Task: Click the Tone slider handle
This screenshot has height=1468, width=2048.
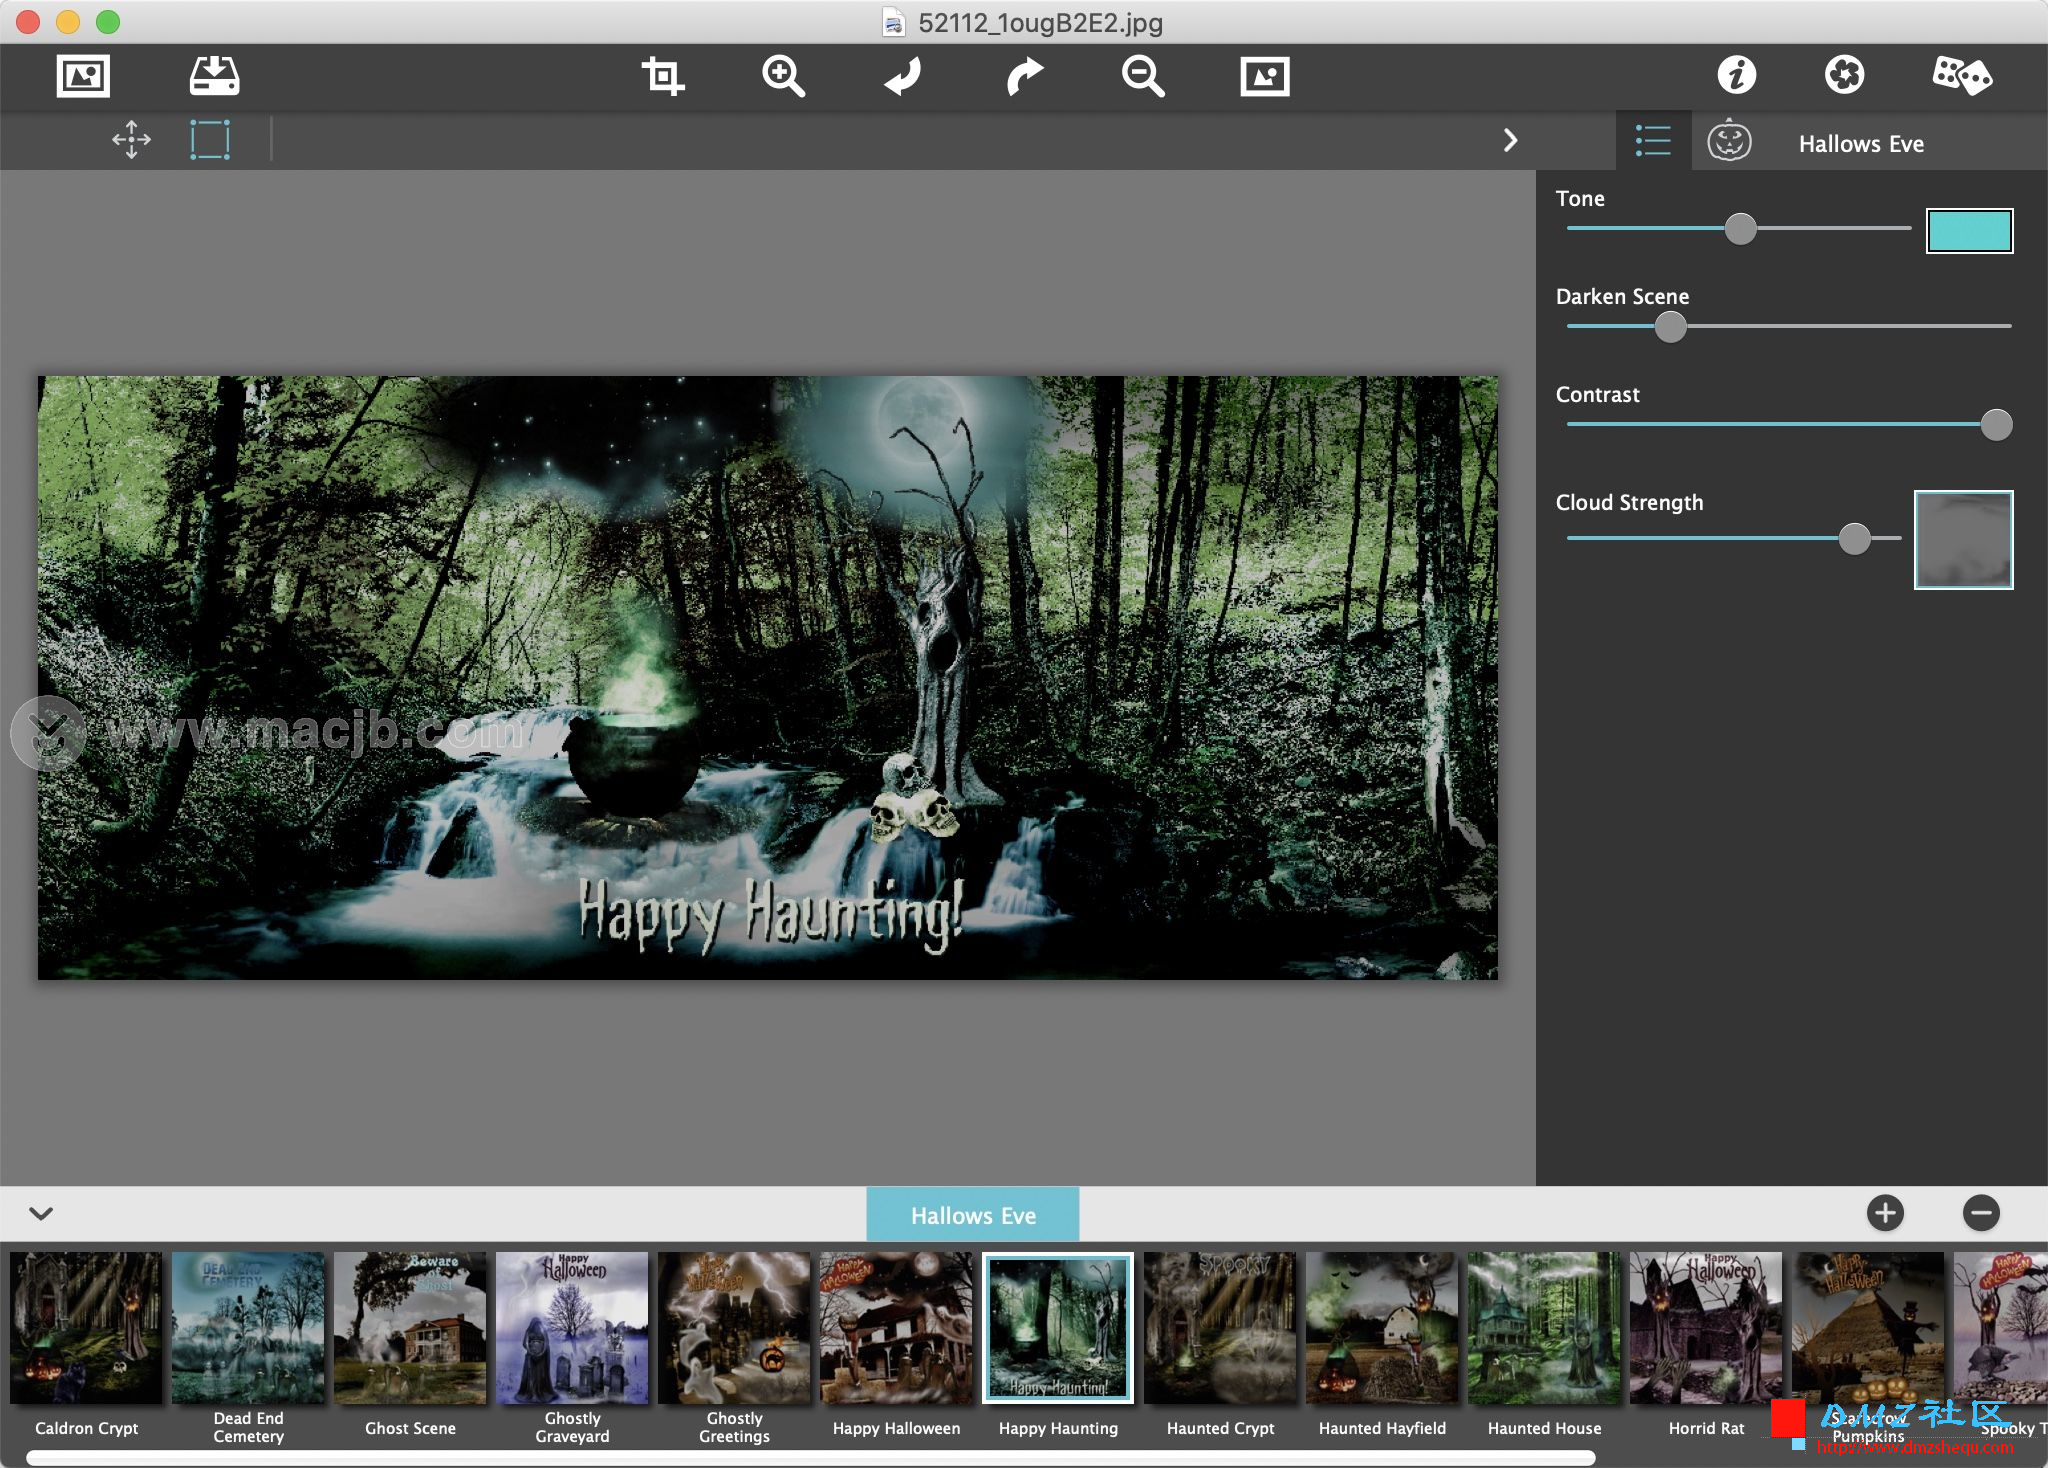Action: coord(1741,229)
